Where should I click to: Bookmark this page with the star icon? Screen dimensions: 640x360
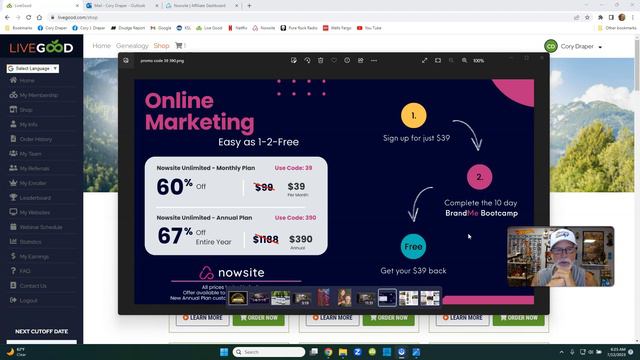[x=587, y=18]
